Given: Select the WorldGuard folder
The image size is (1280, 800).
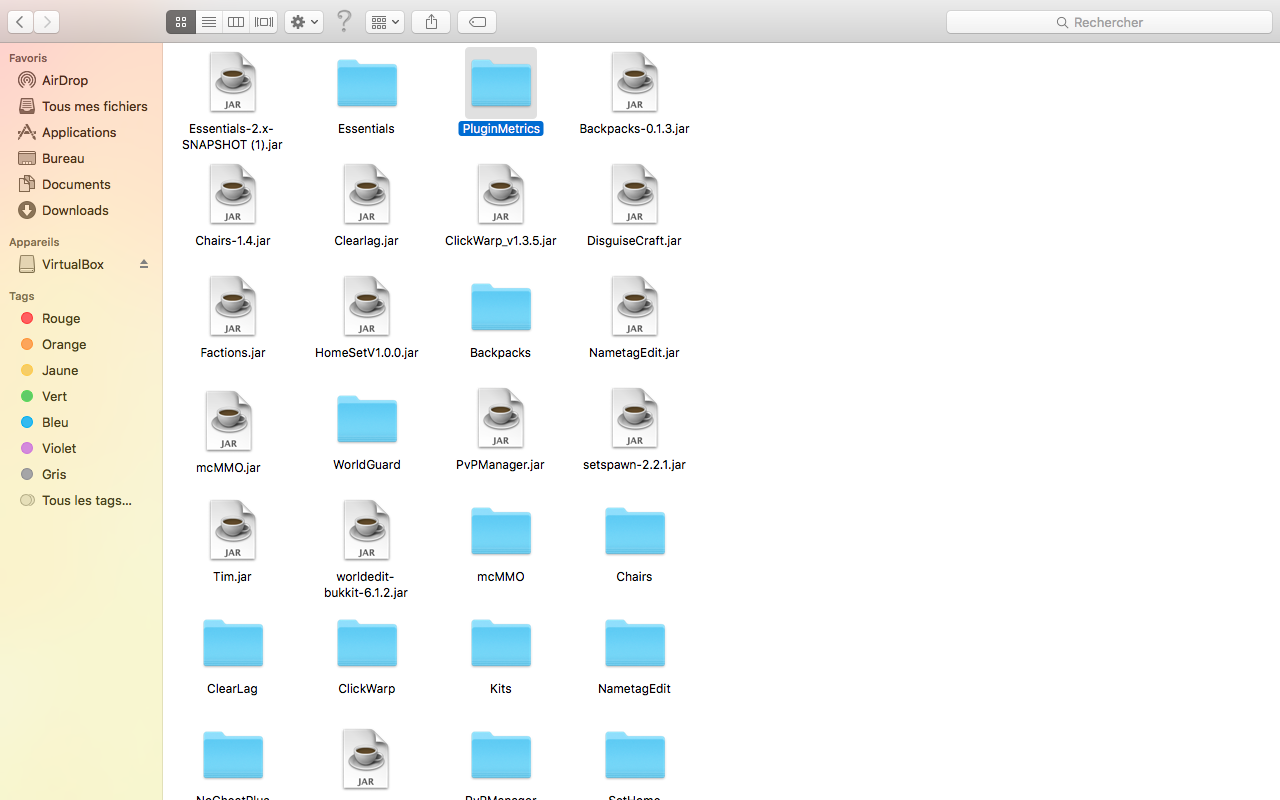Looking at the screenshot, I should pos(367,419).
